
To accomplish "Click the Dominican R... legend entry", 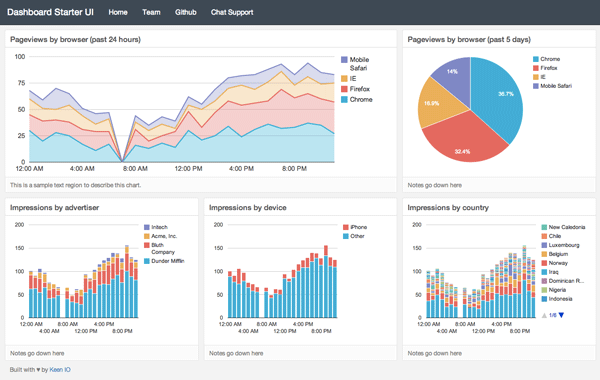I will click(x=563, y=281).
